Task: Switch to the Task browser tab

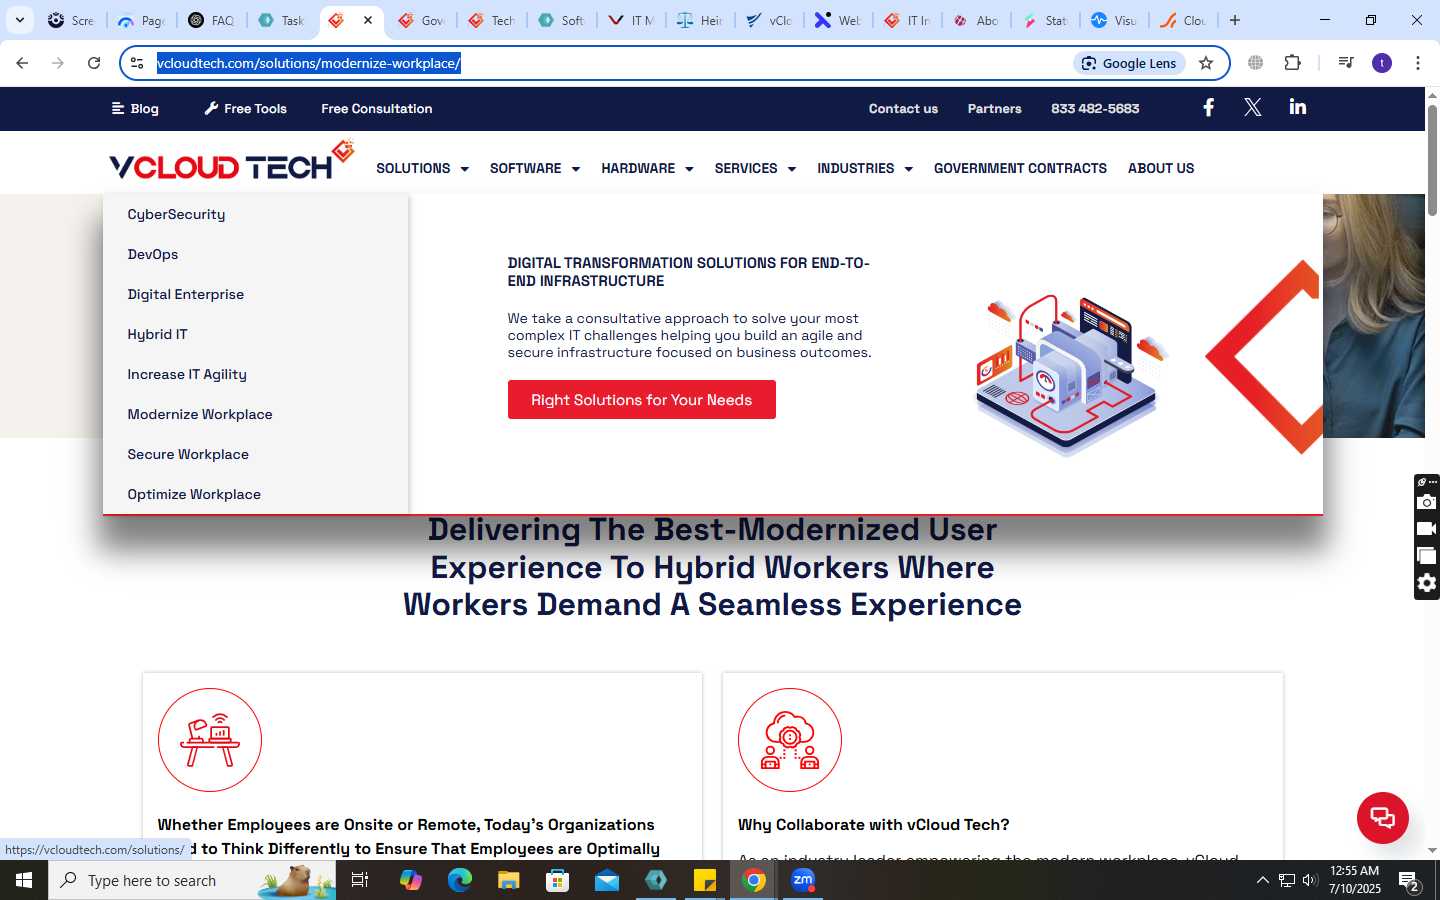Action: click(x=281, y=20)
